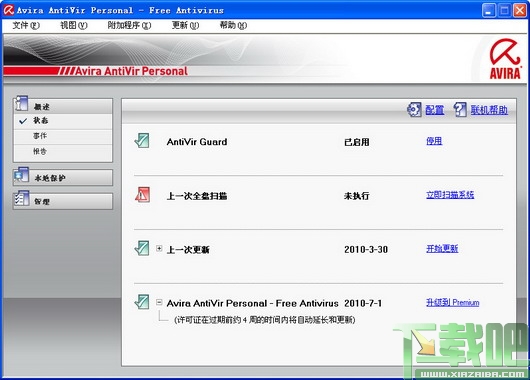Click the AntiVir Guard label

click(197, 142)
